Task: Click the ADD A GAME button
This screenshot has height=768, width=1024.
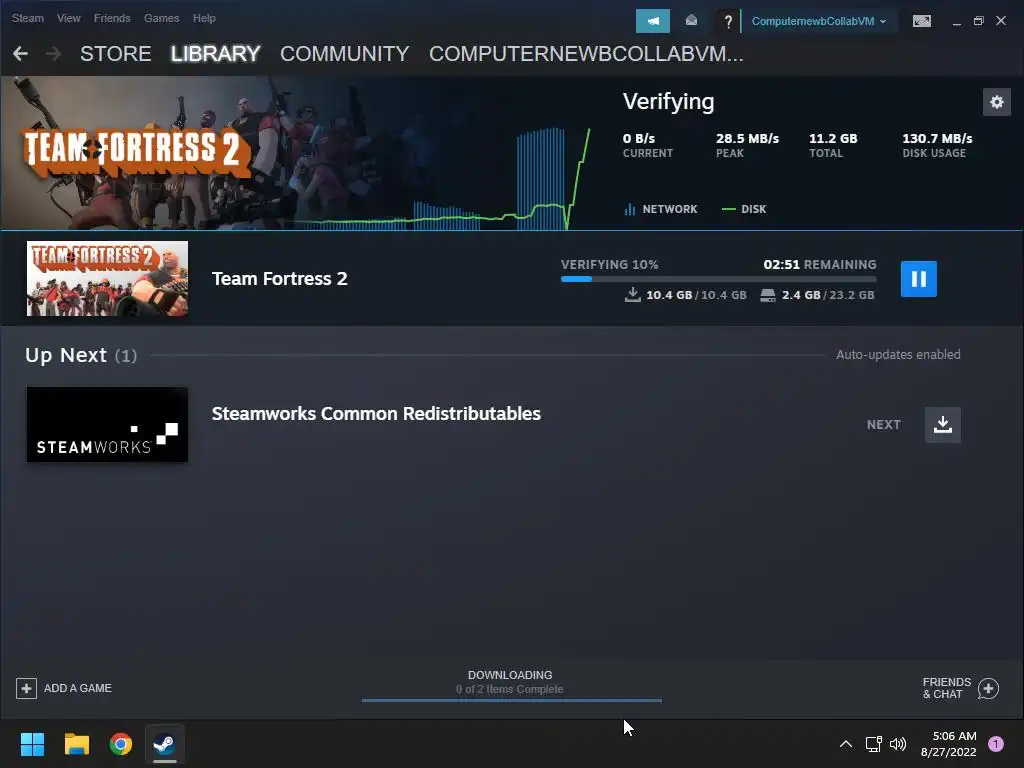Action: [64, 688]
